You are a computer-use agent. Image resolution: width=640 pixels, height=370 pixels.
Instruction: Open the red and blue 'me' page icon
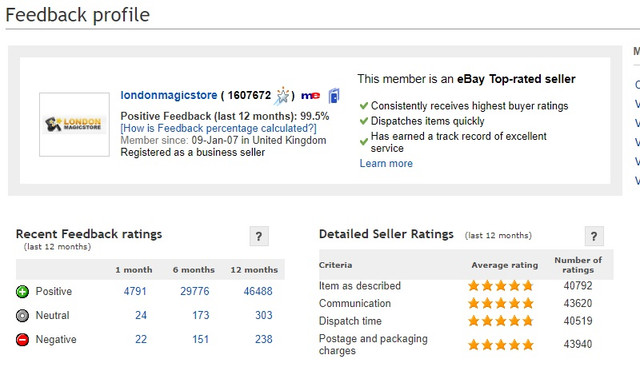(x=310, y=96)
